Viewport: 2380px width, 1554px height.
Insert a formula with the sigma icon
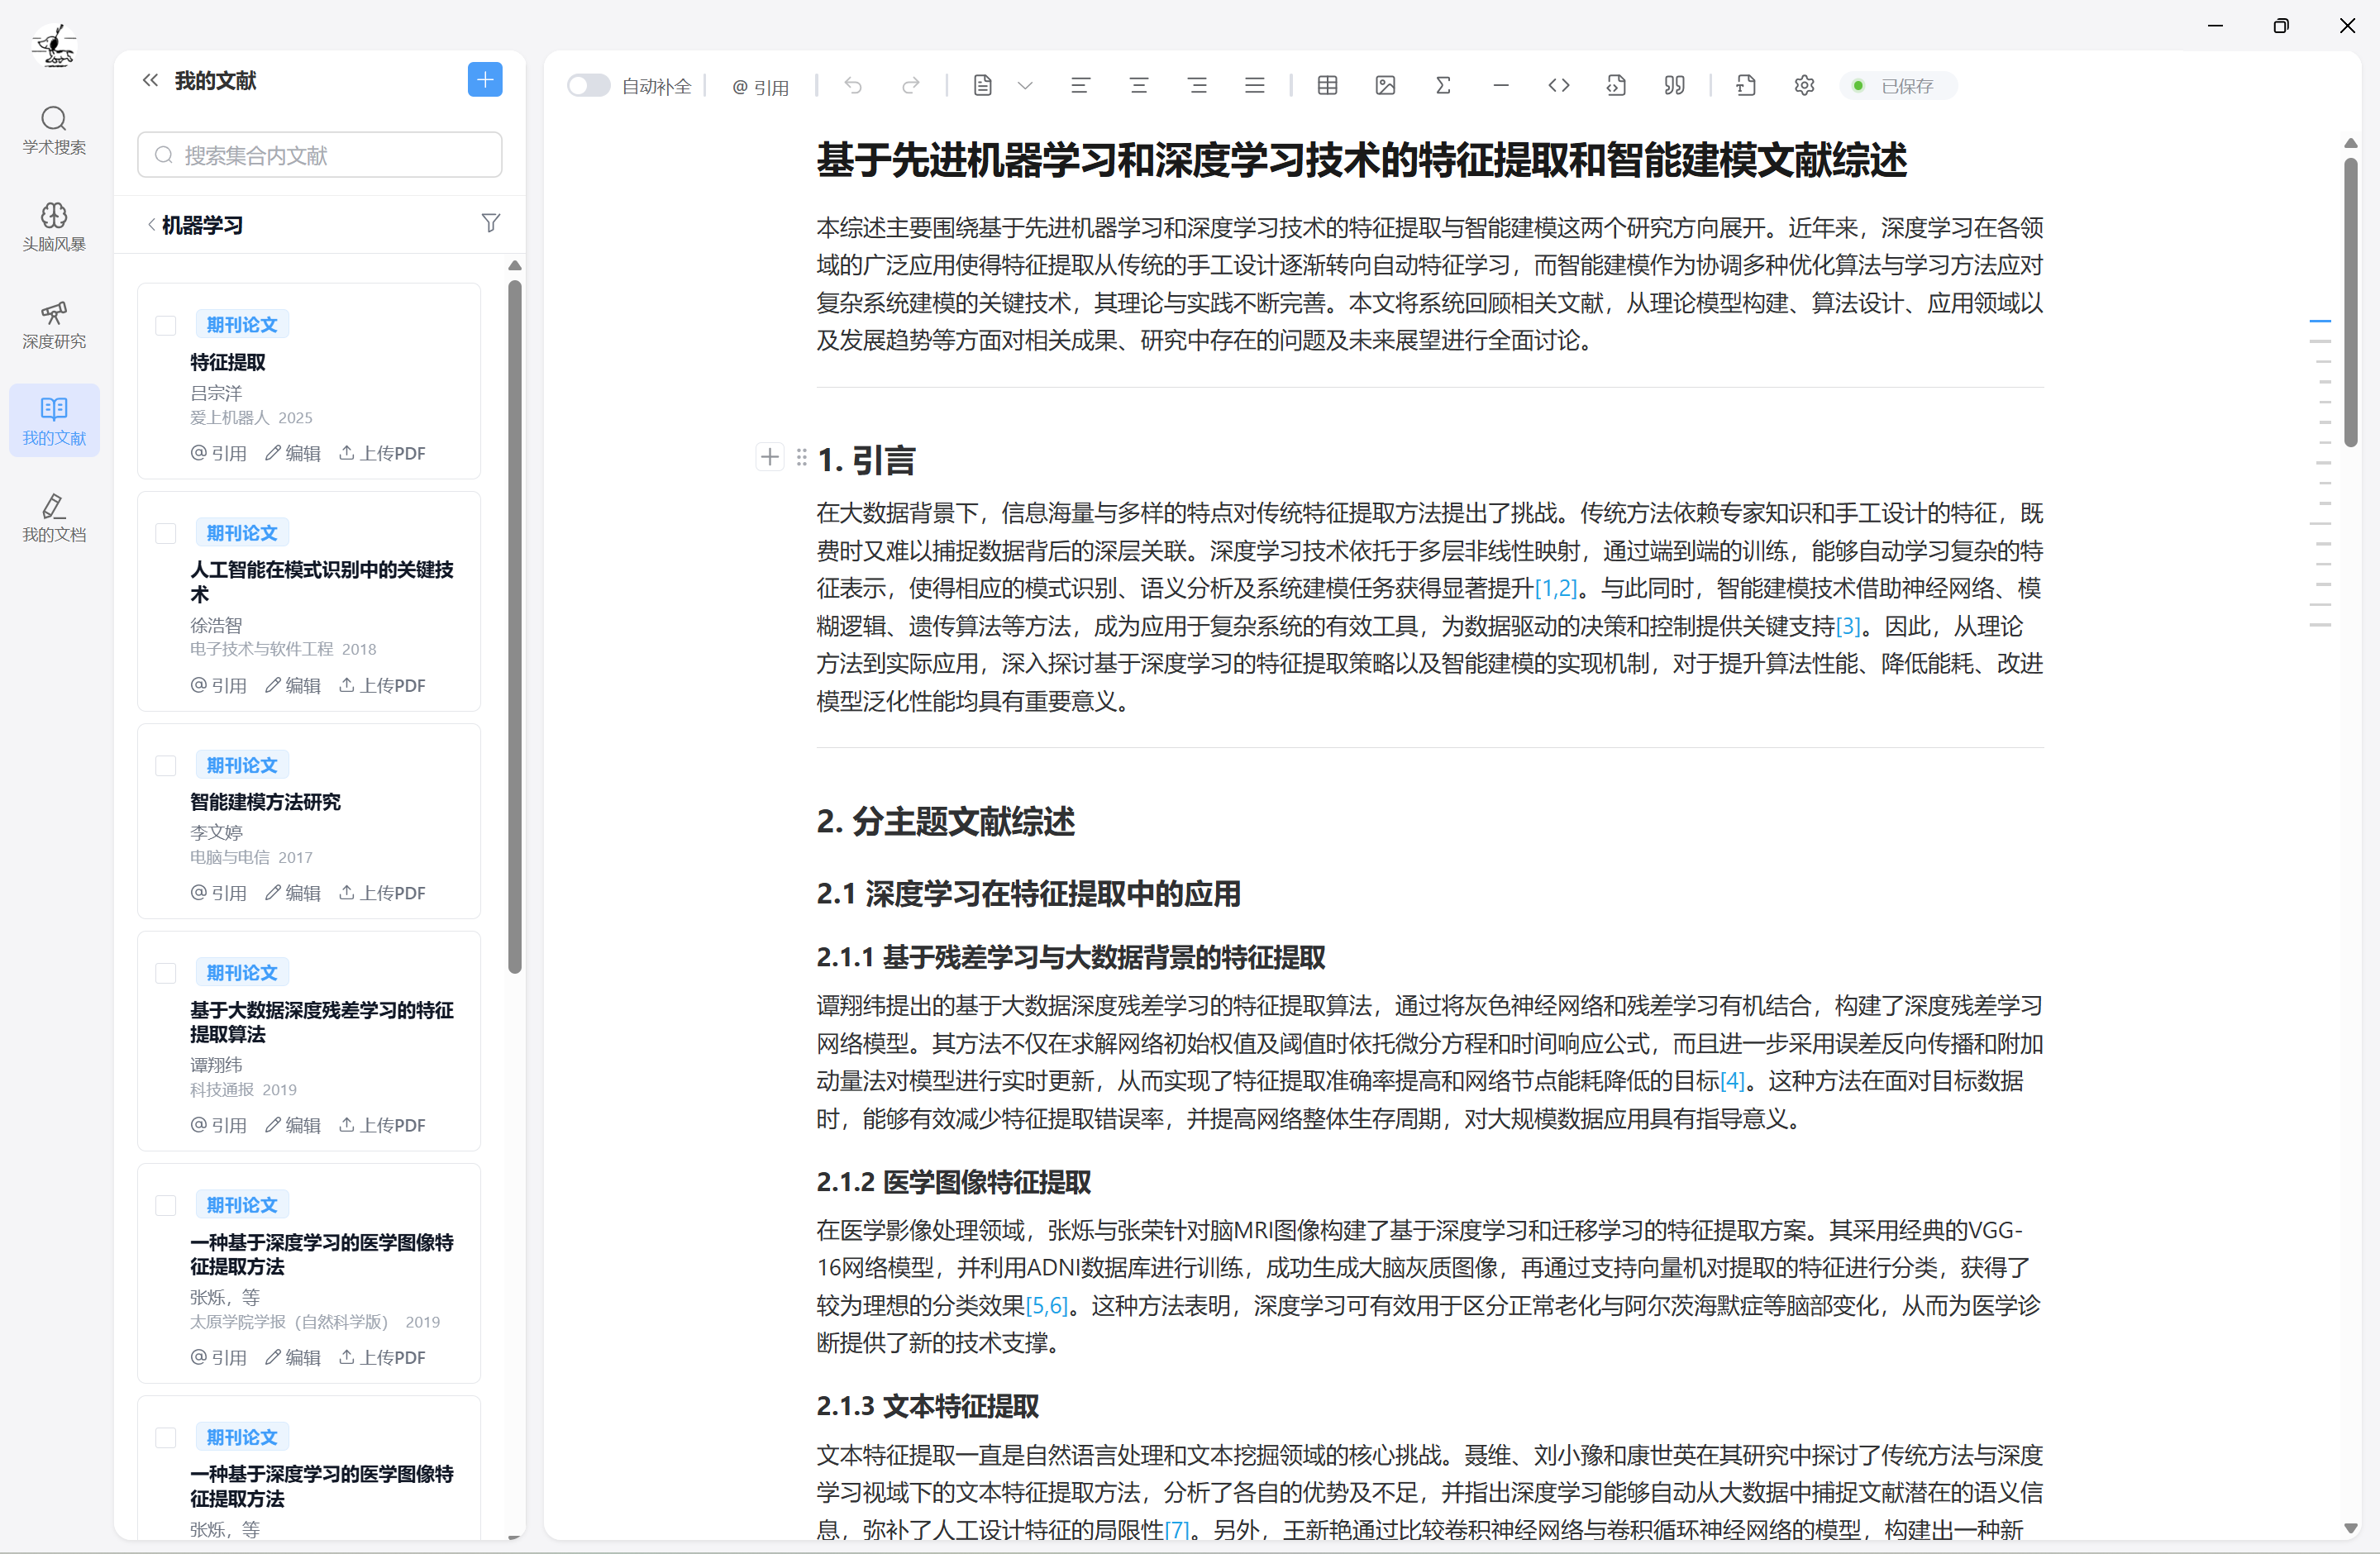[1443, 86]
